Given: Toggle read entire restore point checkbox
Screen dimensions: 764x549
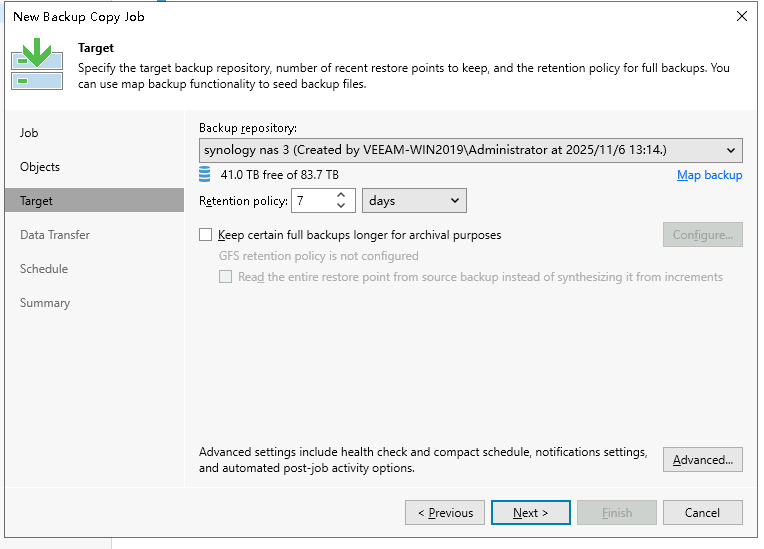Looking at the screenshot, I should pos(225,277).
